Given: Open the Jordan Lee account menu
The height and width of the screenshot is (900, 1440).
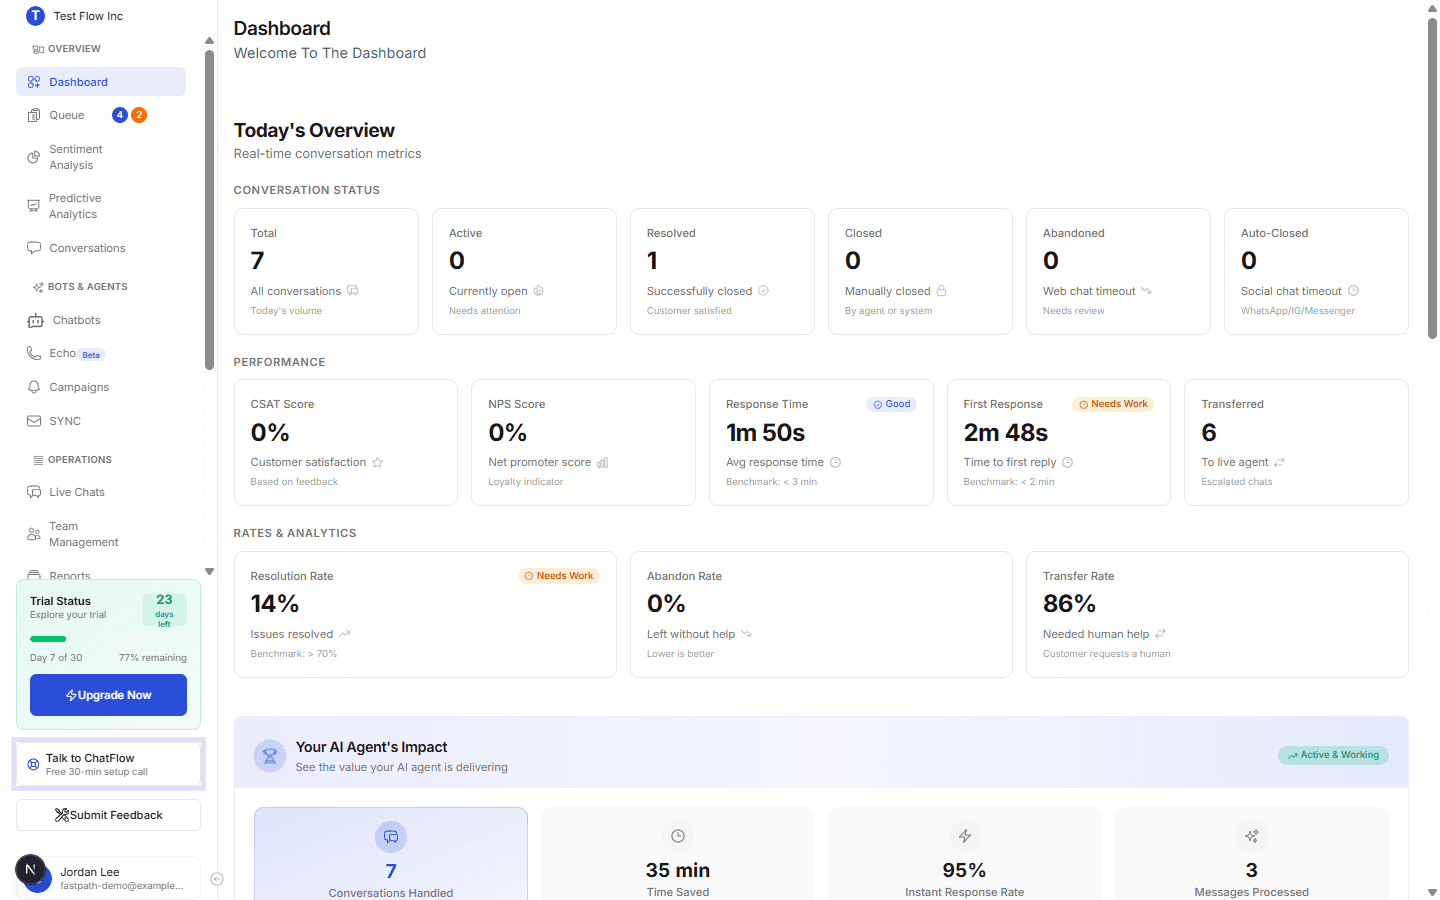Looking at the screenshot, I should pos(108,878).
